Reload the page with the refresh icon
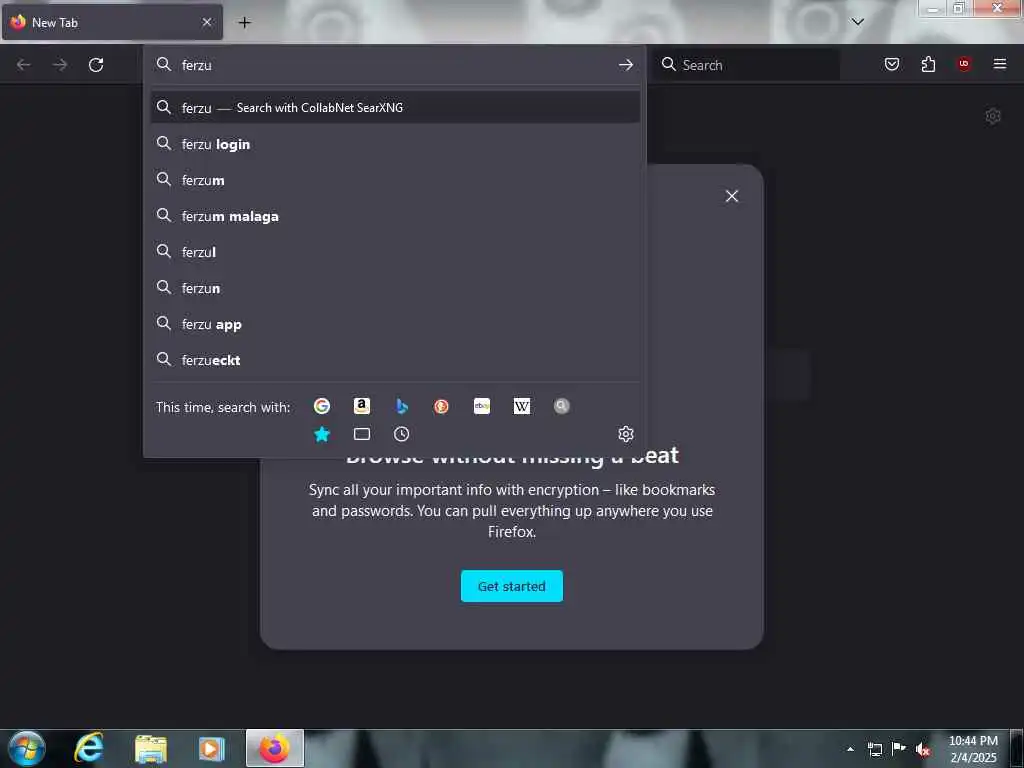The width and height of the screenshot is (1024, 768). pyautogui.click(x=96, y=65)
